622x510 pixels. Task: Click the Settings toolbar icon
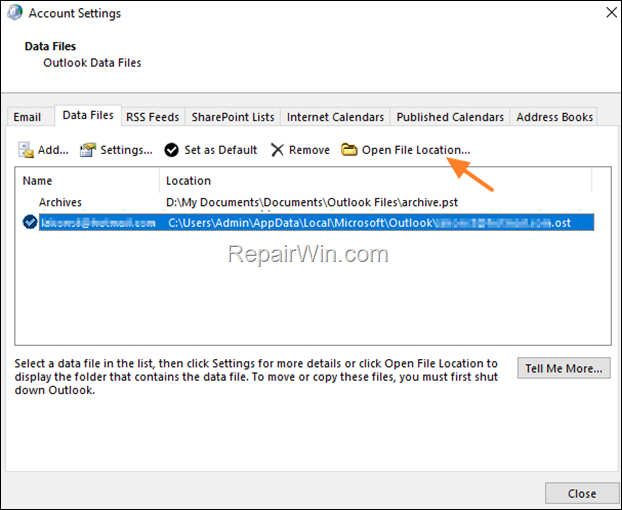(88, 150)
